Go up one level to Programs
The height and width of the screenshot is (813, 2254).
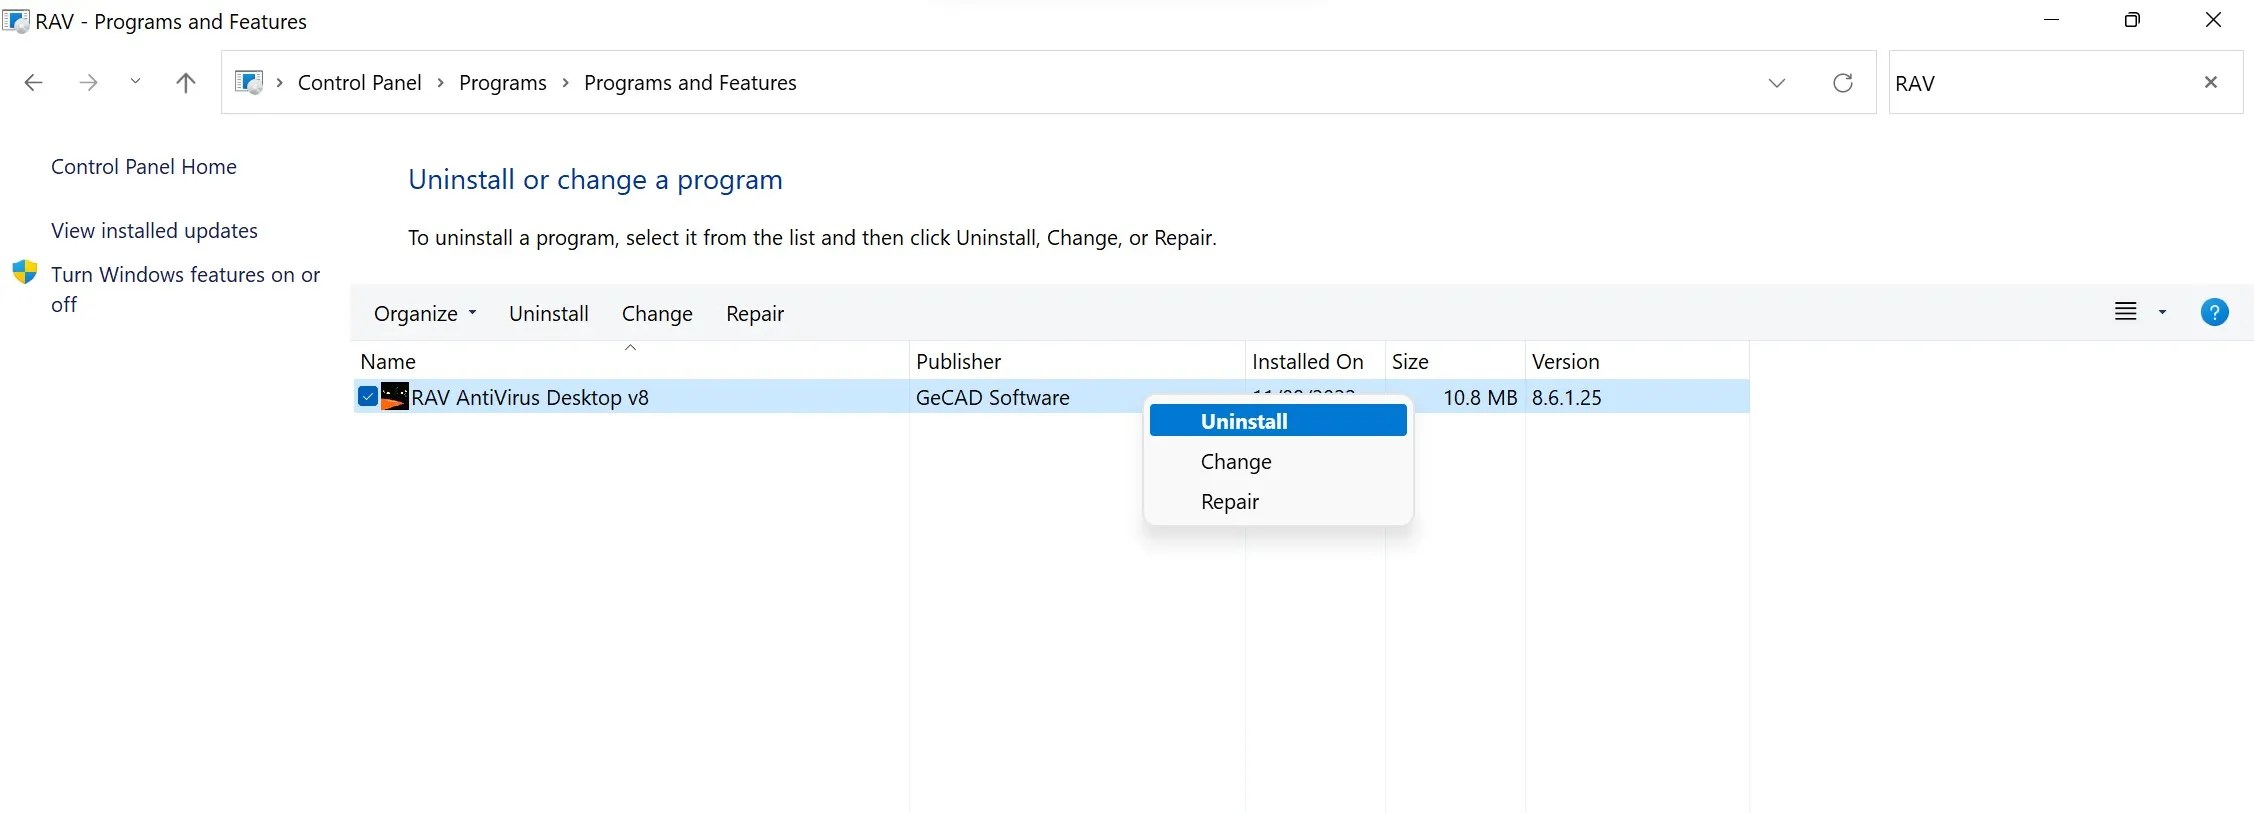[185, 83]
